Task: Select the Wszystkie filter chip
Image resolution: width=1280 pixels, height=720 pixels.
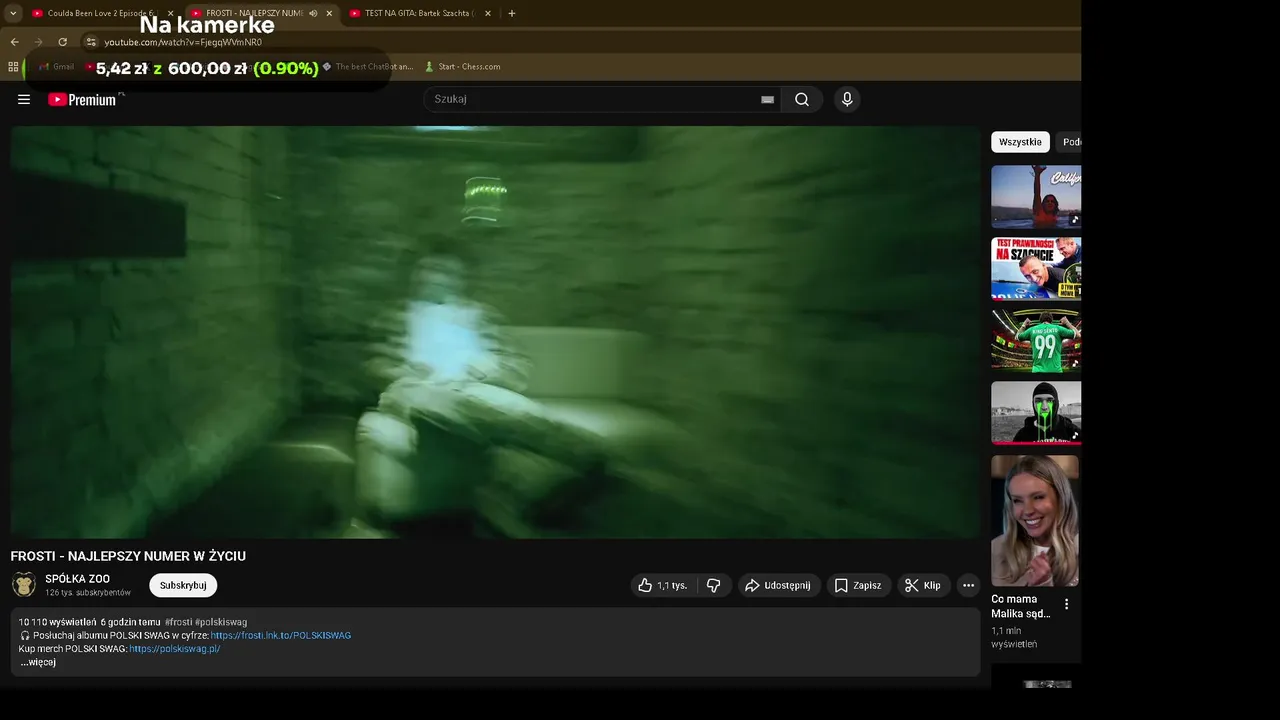Action: pyautogui.click(x=1020, y=142)
